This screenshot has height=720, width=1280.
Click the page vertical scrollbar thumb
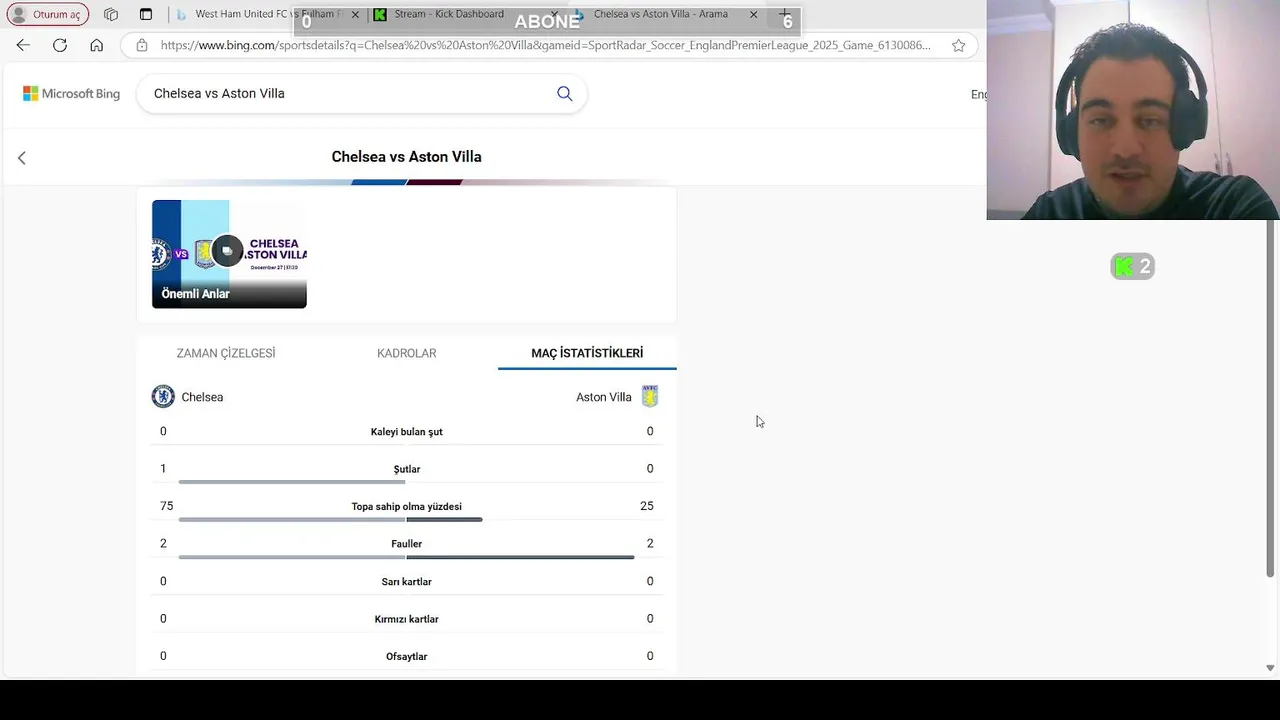point(1271,398)
